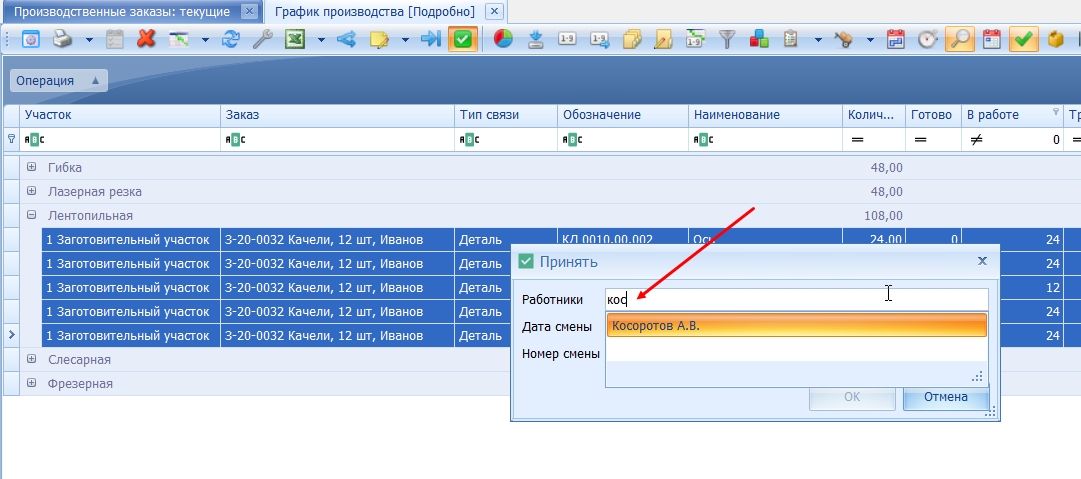The width and height of the screenshot is (1081, 479).
Task: Click the blue refresh arrows icon
Action: coord(230,39)
